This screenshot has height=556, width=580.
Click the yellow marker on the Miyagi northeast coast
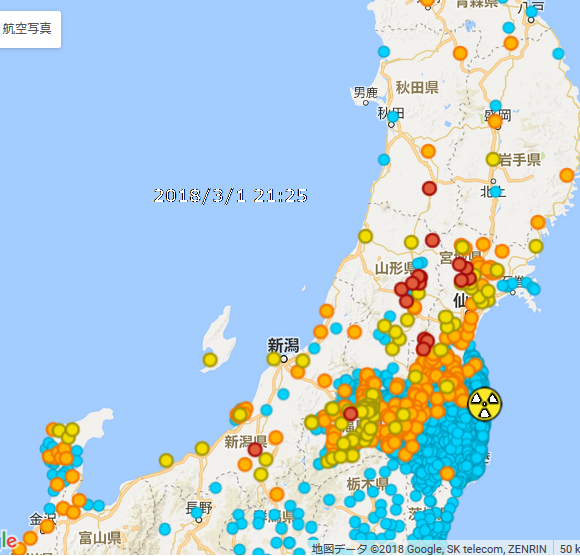(536, 246)
